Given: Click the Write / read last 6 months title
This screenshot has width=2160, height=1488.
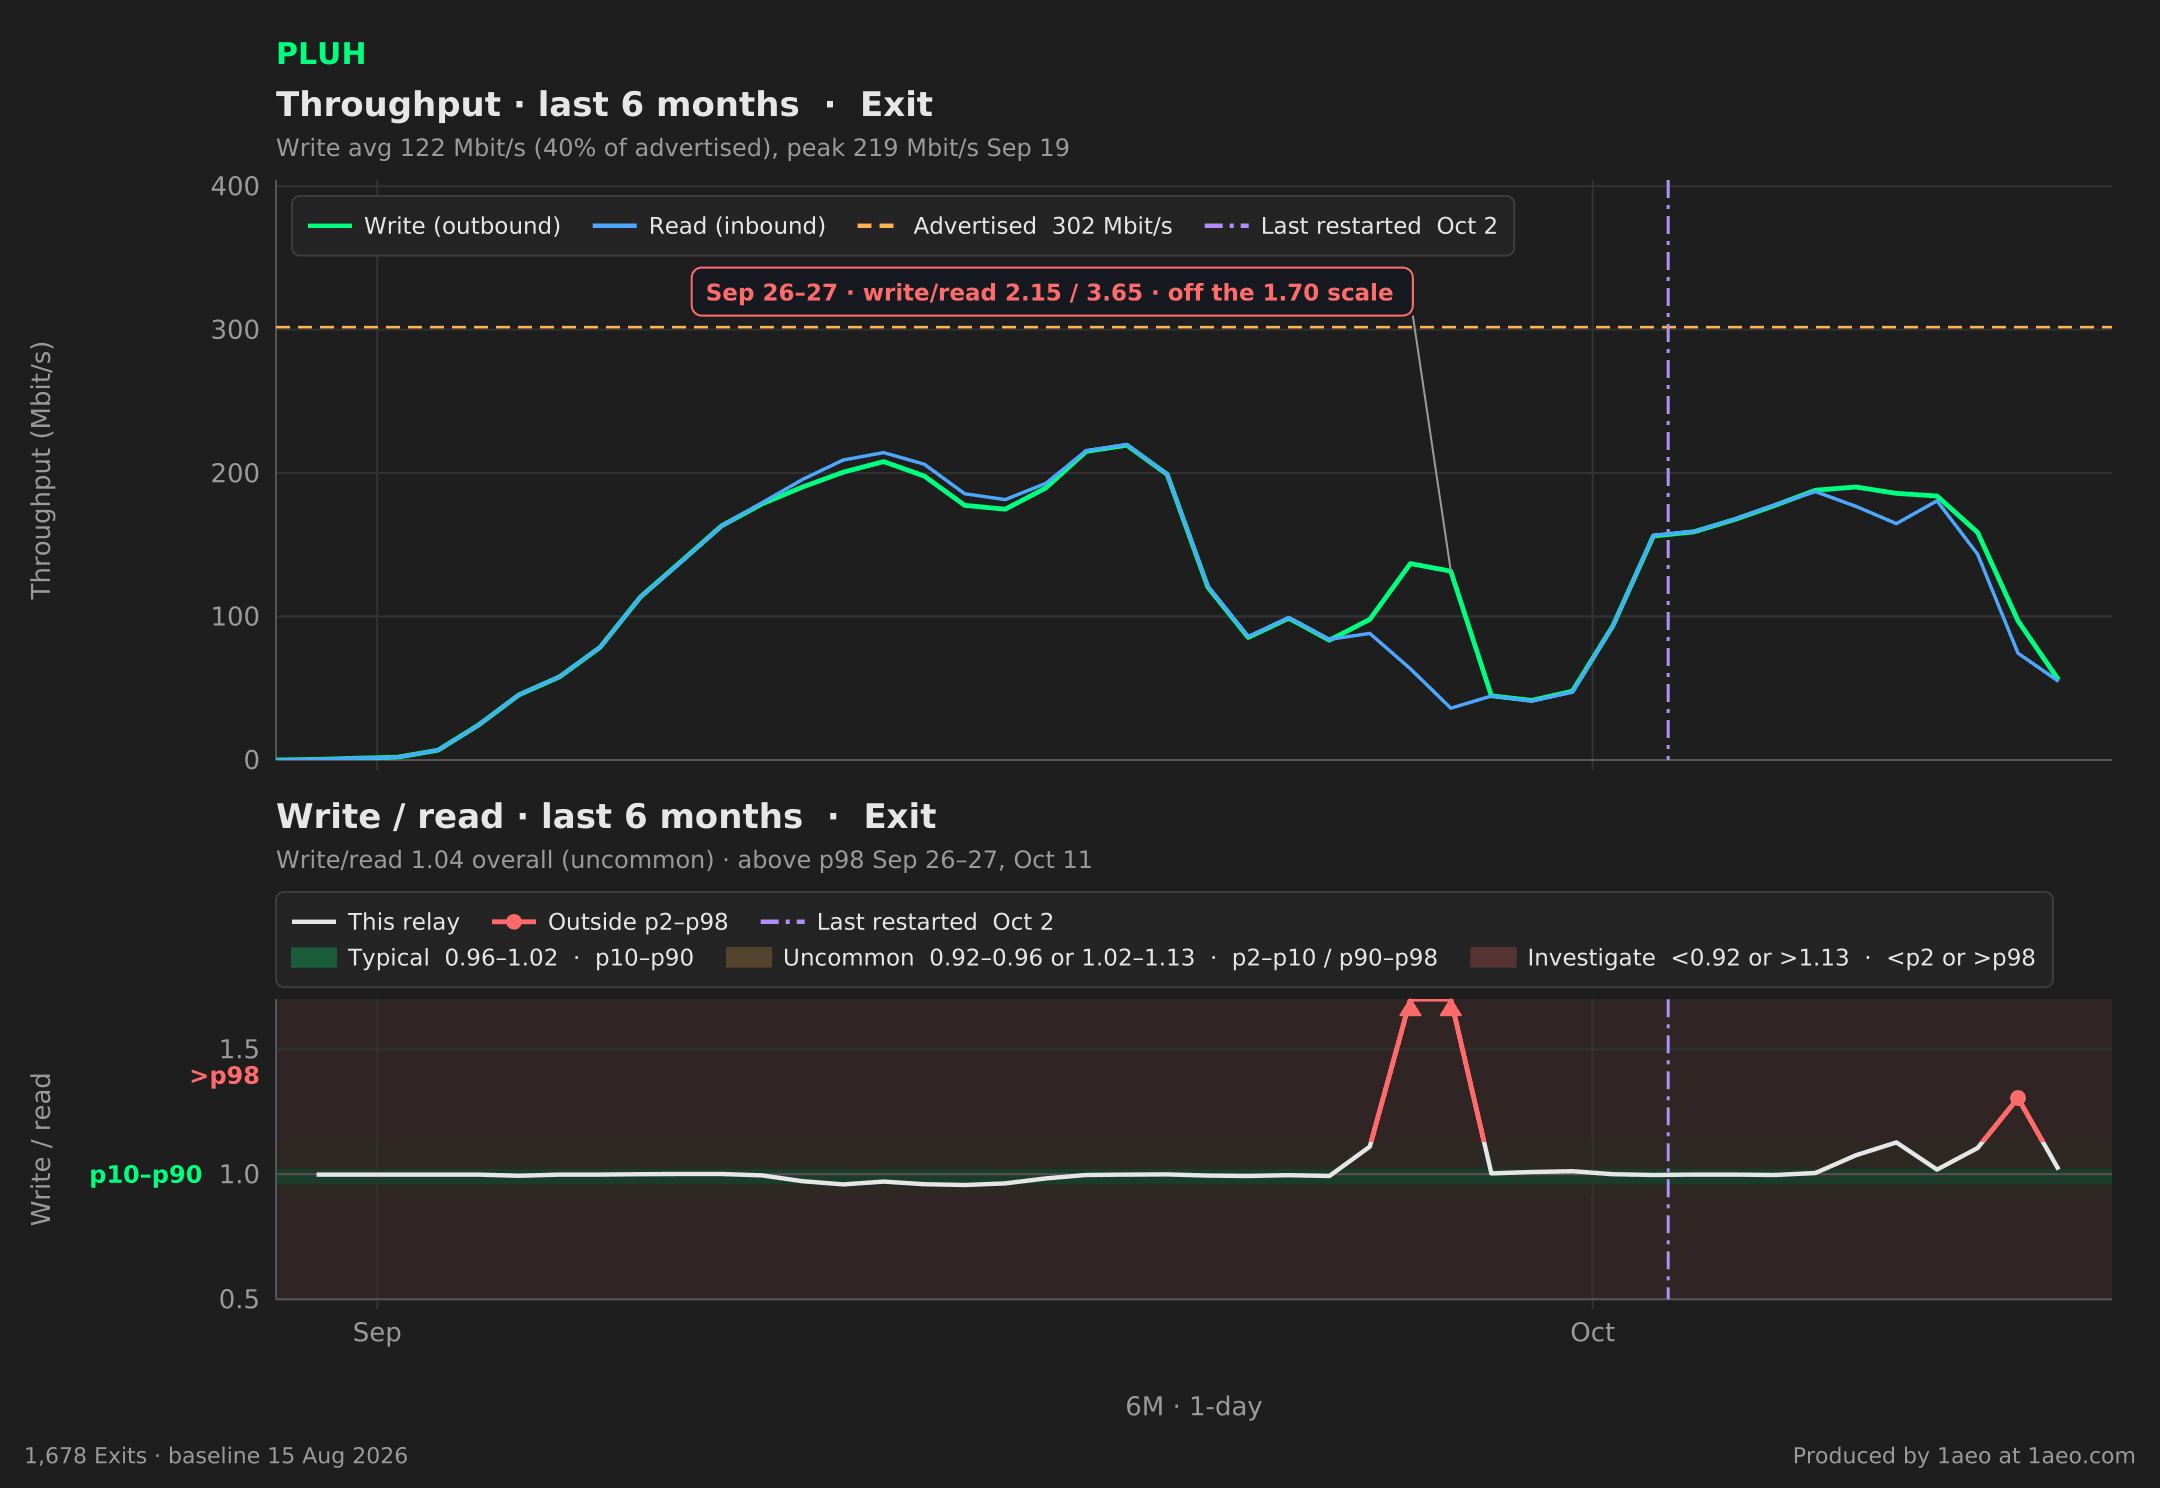Looking at the screenshot, I should [606, 817].
